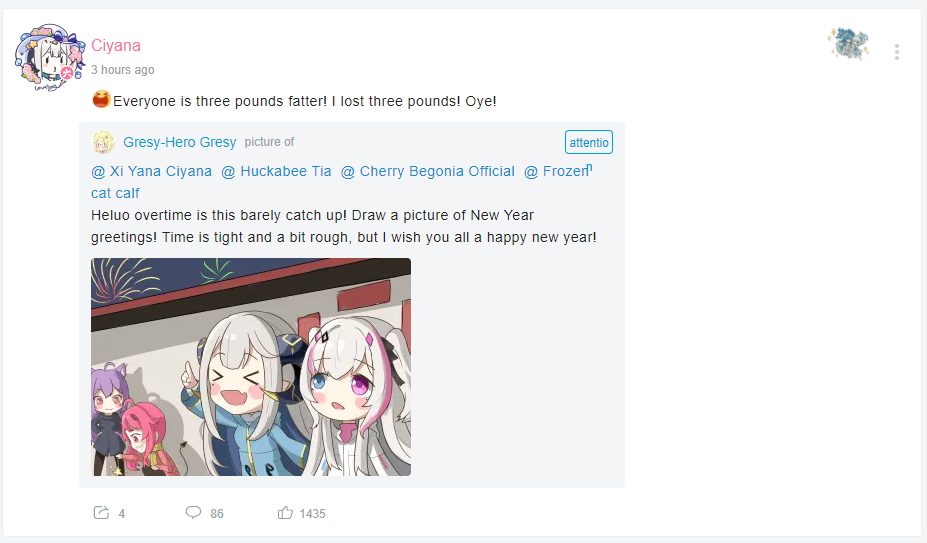
Task: Click the share/forward icon
Action: point(101,513)
